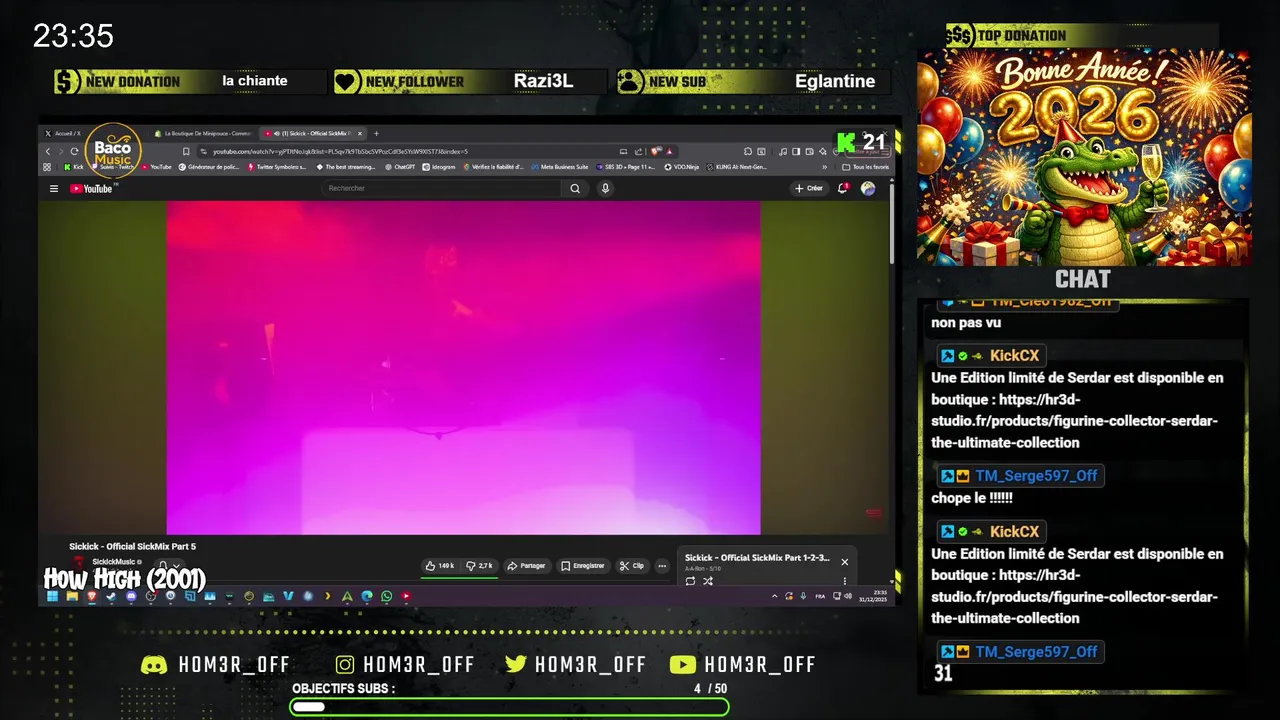Open Brave Shields lion icon
This screenshot has width=1280, height=720.
(x=654, y=151)
